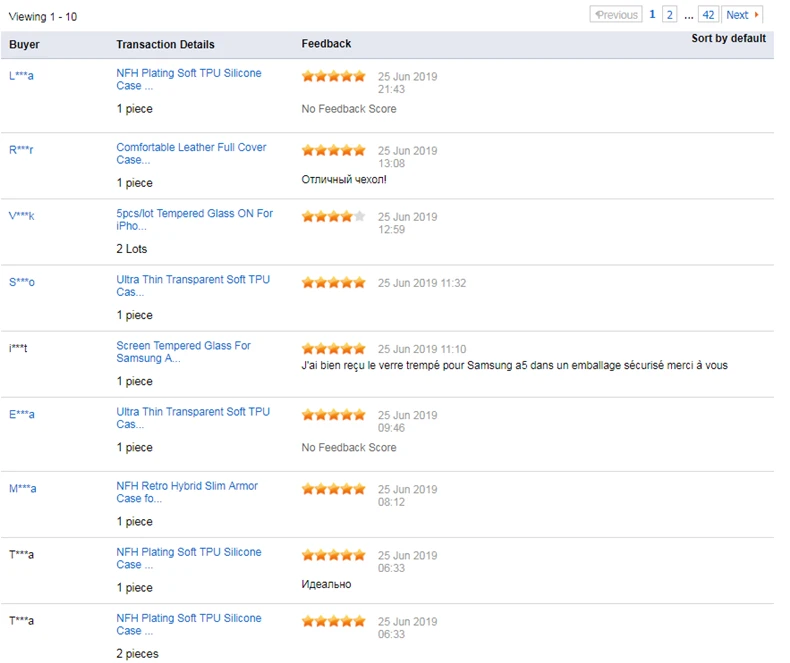The height and width of the screenshot is (663, 790).
Task: Click the '2 pieces' quantity text
Action: coord(137,653)
